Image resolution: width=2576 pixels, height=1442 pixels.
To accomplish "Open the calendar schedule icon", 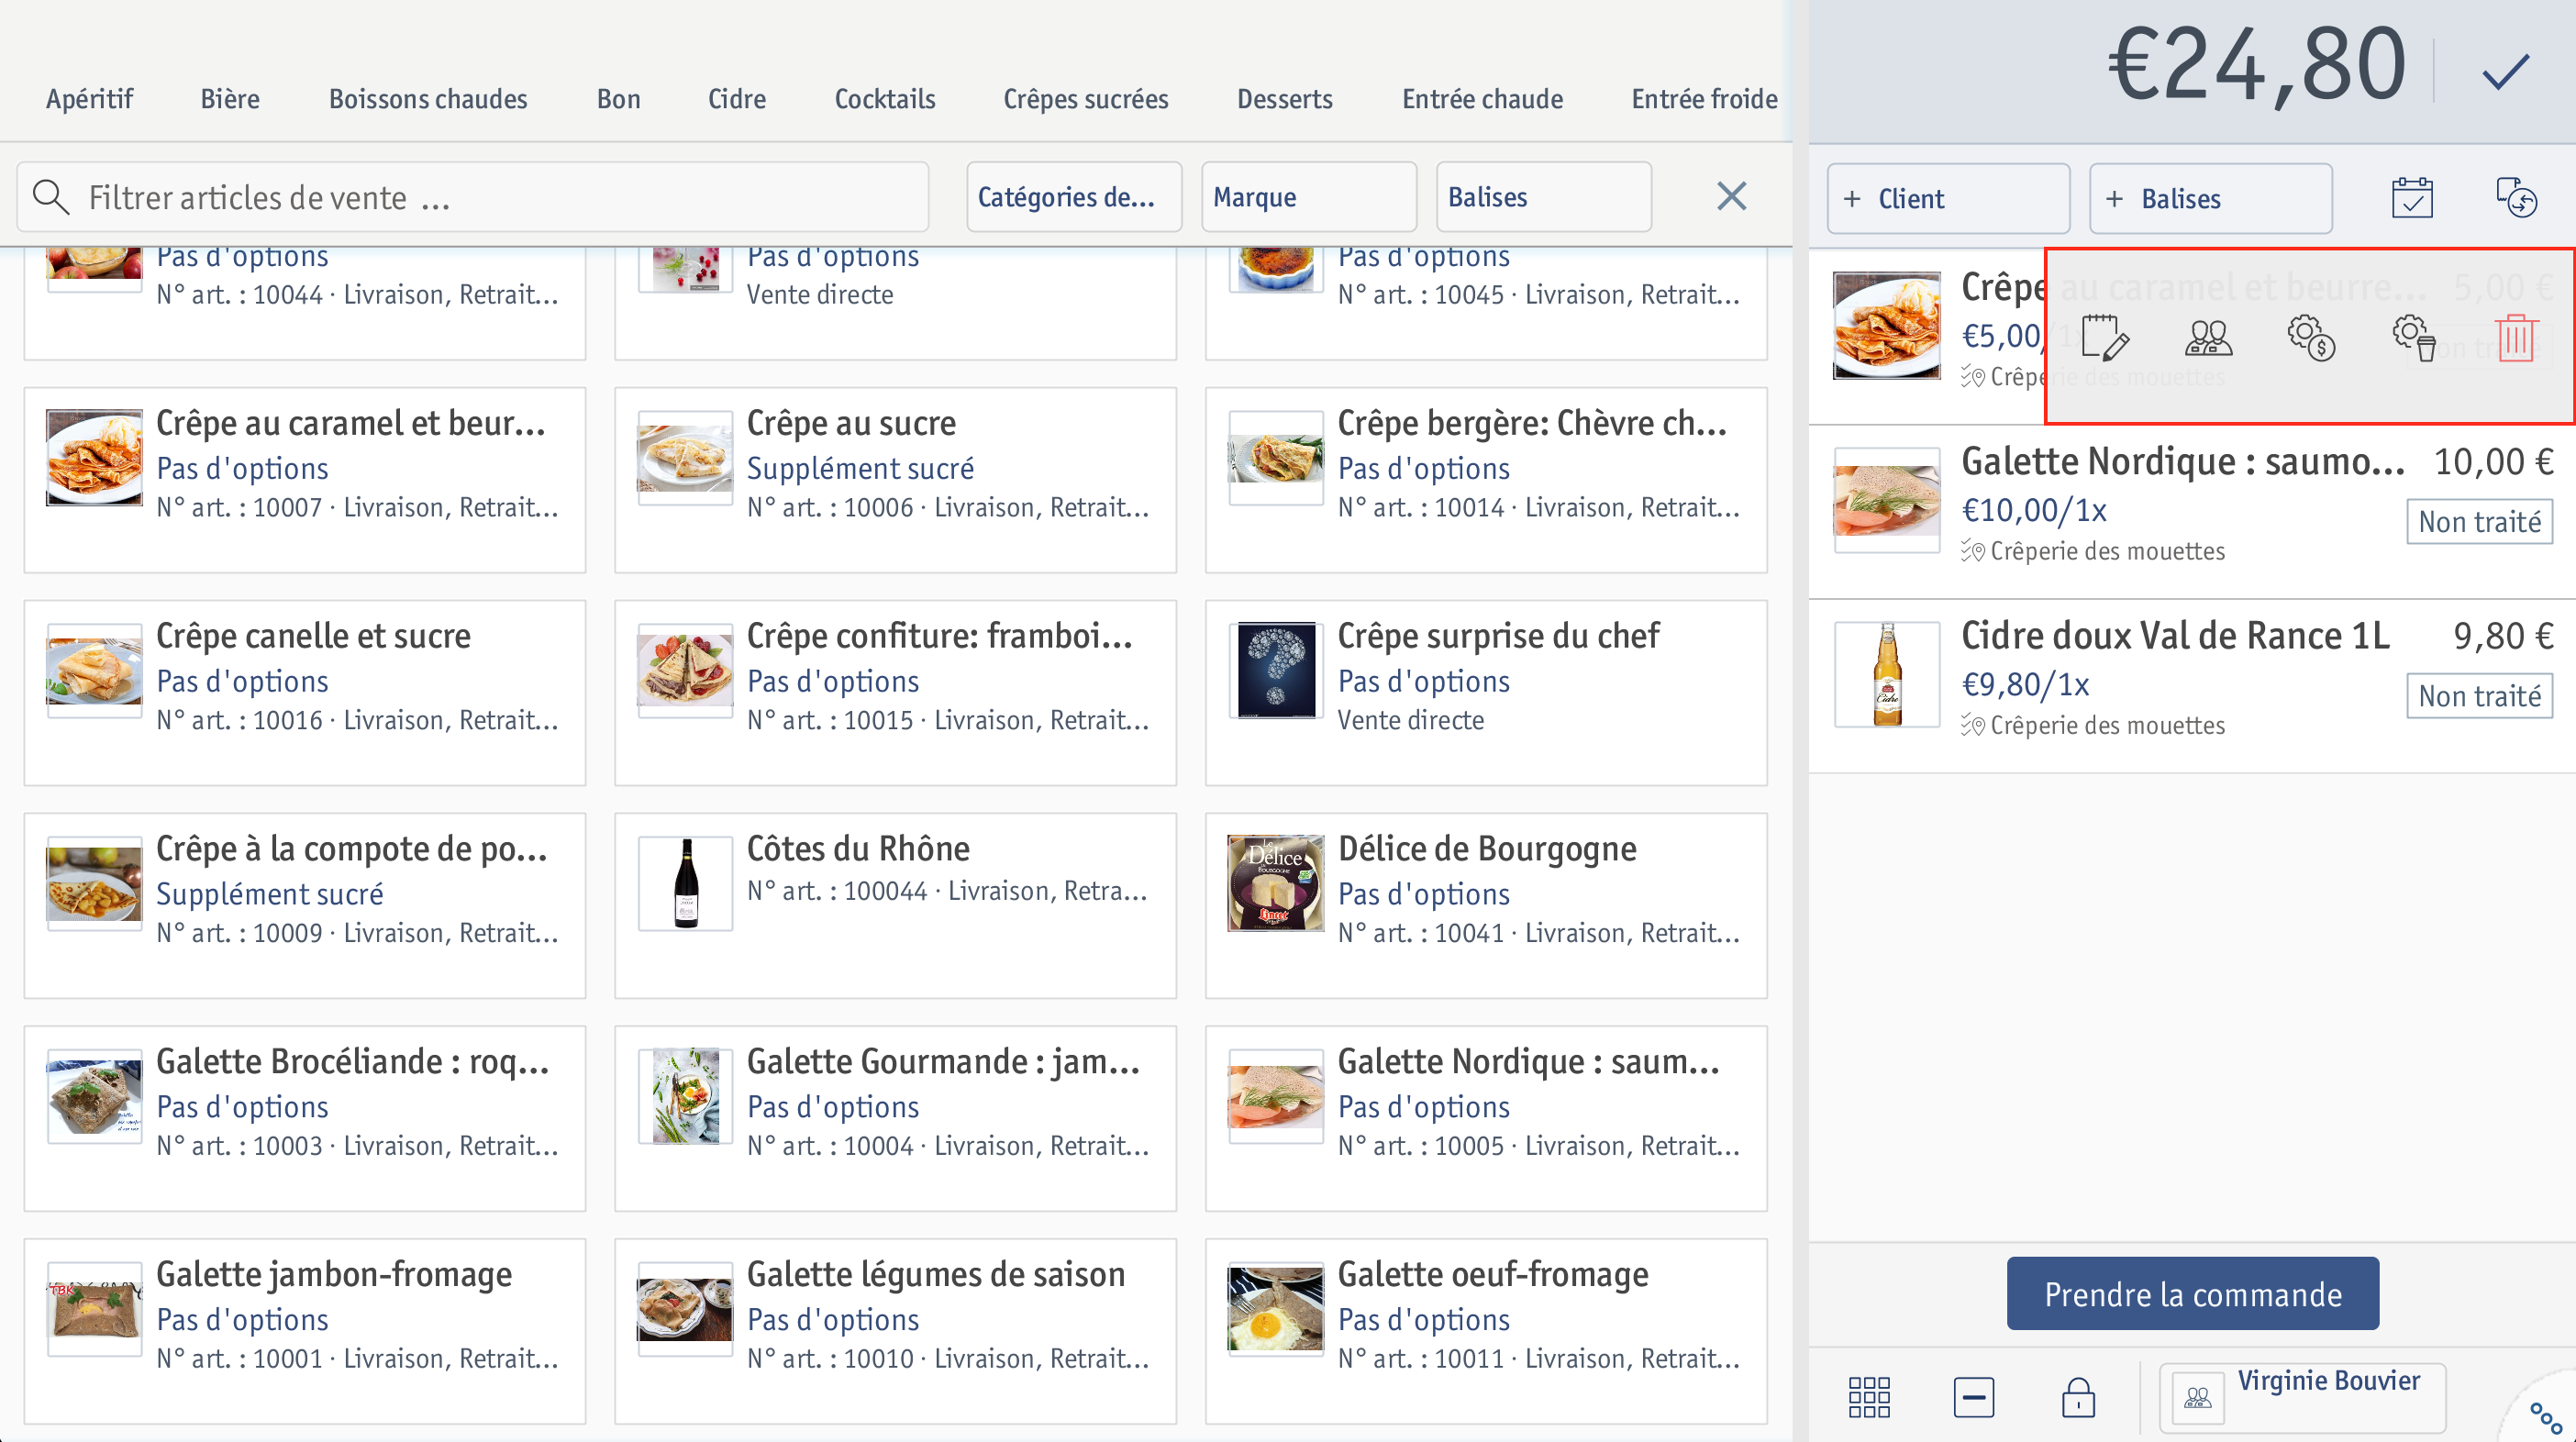I will (2412, 198).
